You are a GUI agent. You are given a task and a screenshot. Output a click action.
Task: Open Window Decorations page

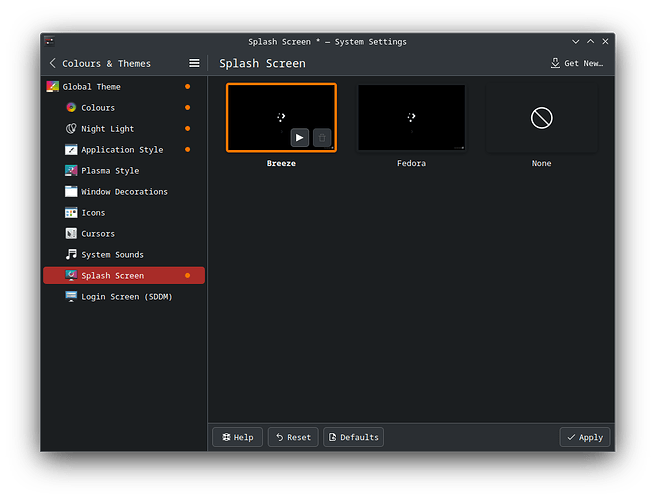point(124,191)
